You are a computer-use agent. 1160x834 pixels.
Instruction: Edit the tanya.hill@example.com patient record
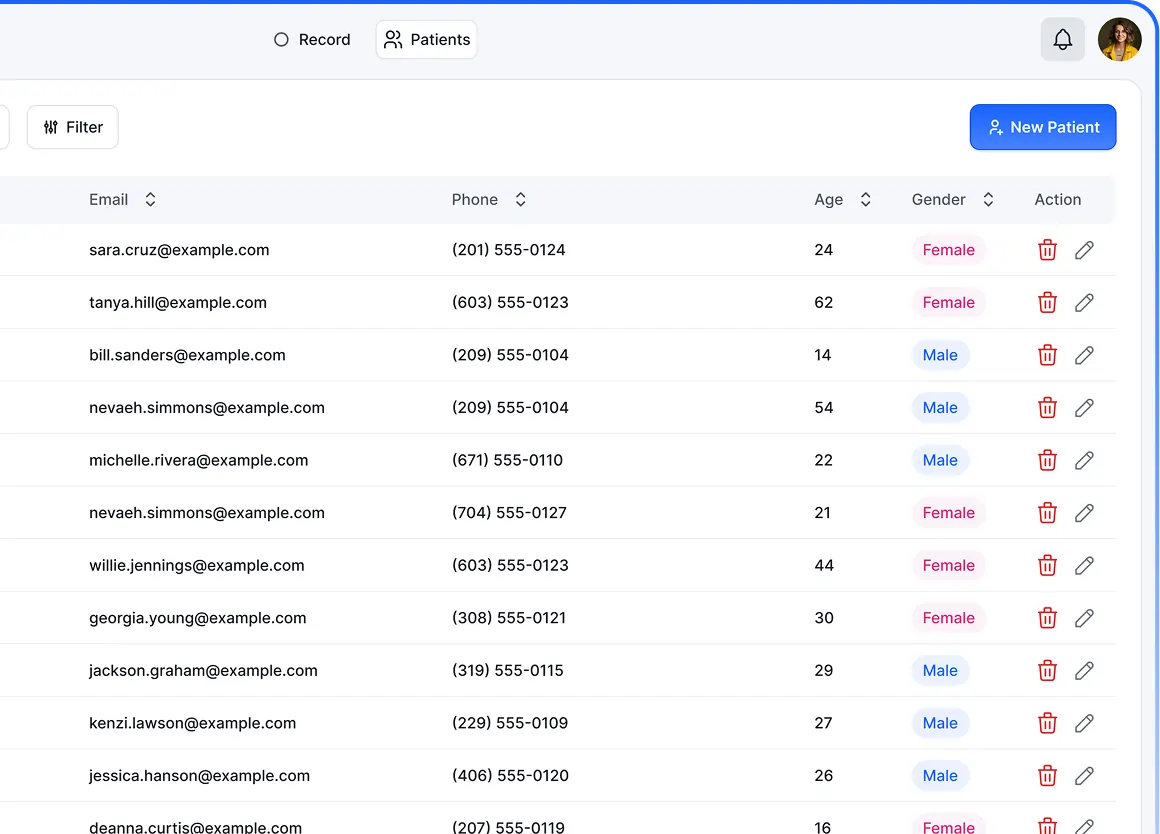click(1084, 303)
